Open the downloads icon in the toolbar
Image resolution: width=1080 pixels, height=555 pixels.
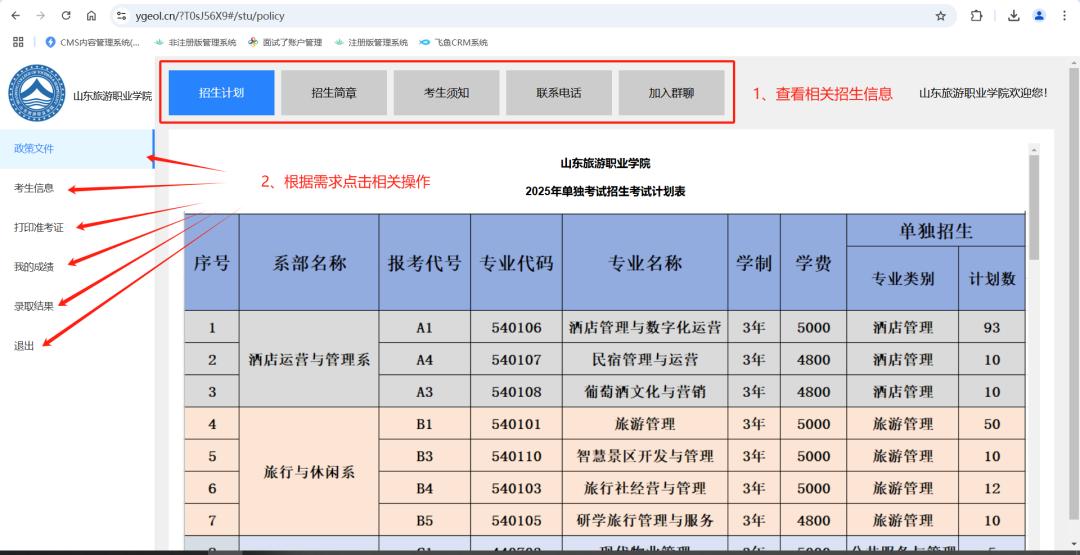[x=1013, y=16]
